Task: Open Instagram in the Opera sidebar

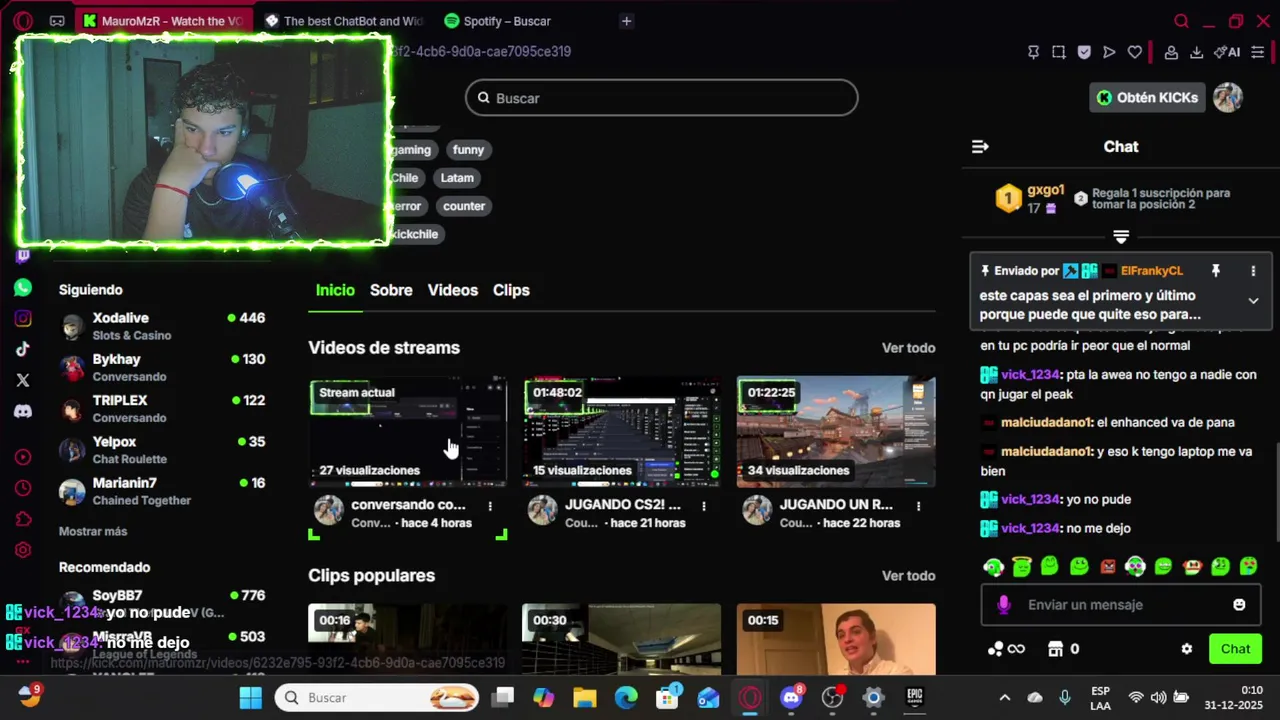Action: click(x=23, y=319)
